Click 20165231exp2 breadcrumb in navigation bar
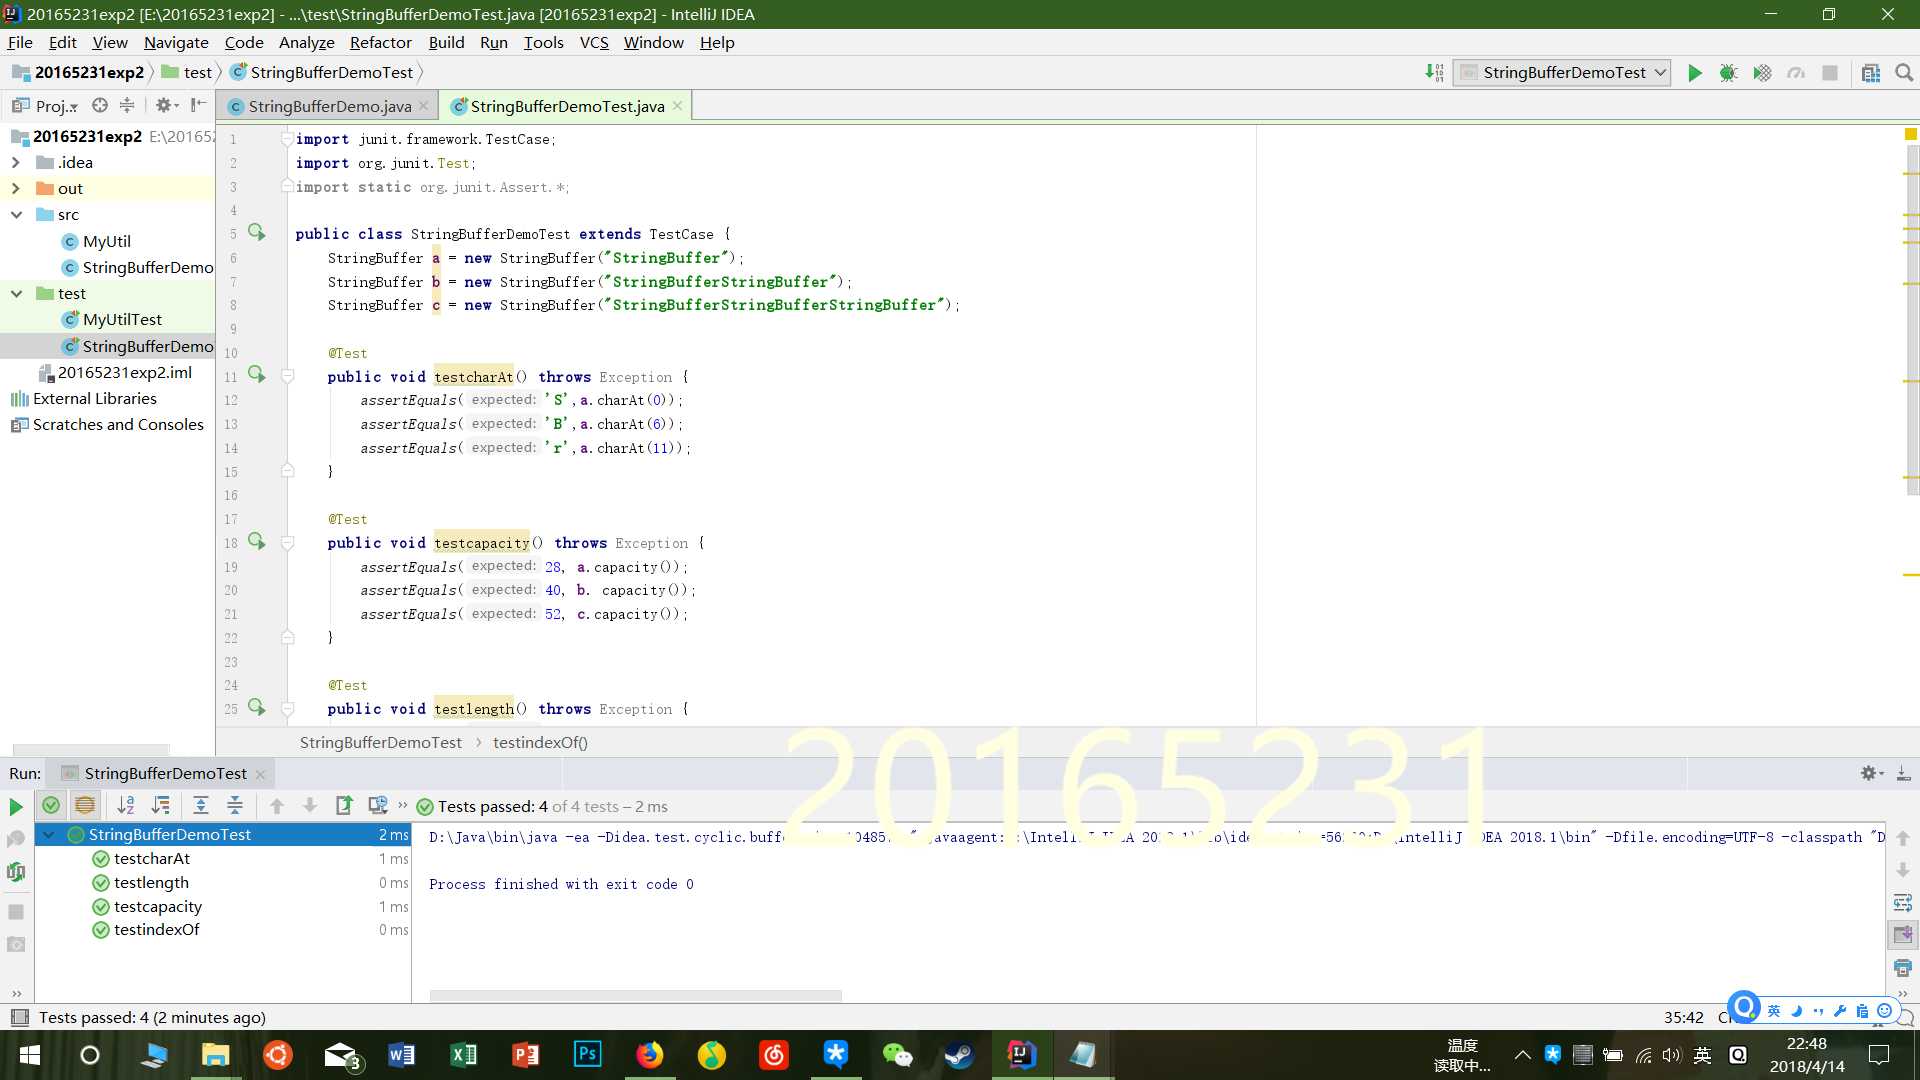The width and height of the screenshot is (1920, 1080). pos(78,72)
